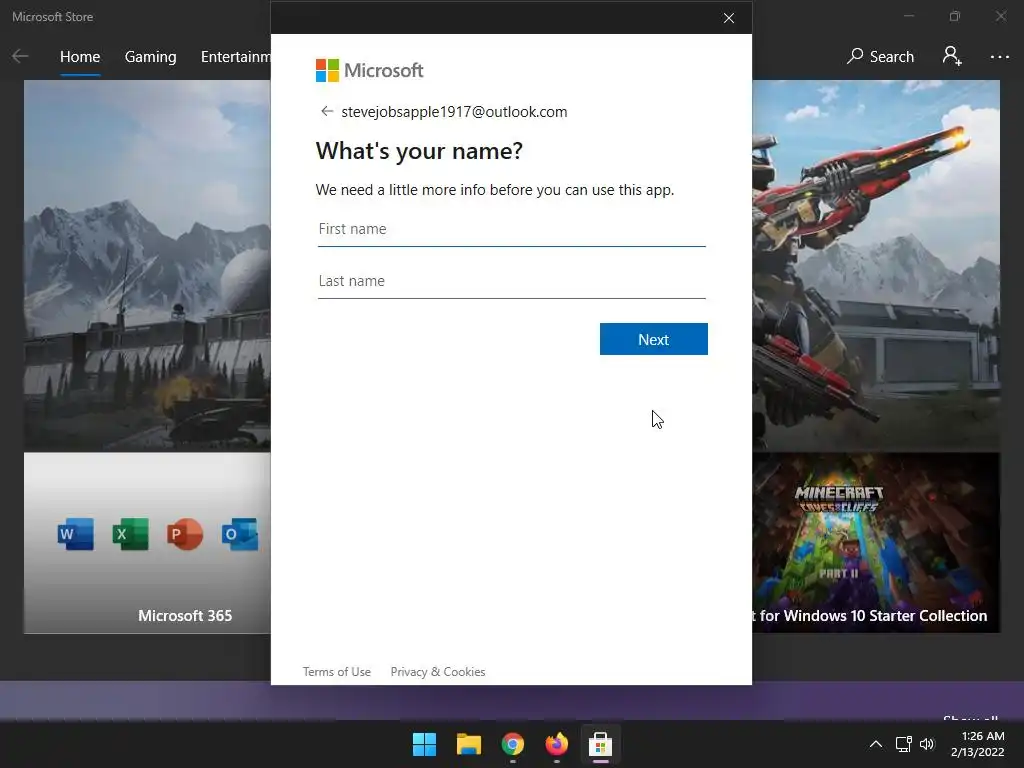Close the Microsoft sign-in dialog
The height and width of the screenshot is (768, 1024).
[729, 18]
